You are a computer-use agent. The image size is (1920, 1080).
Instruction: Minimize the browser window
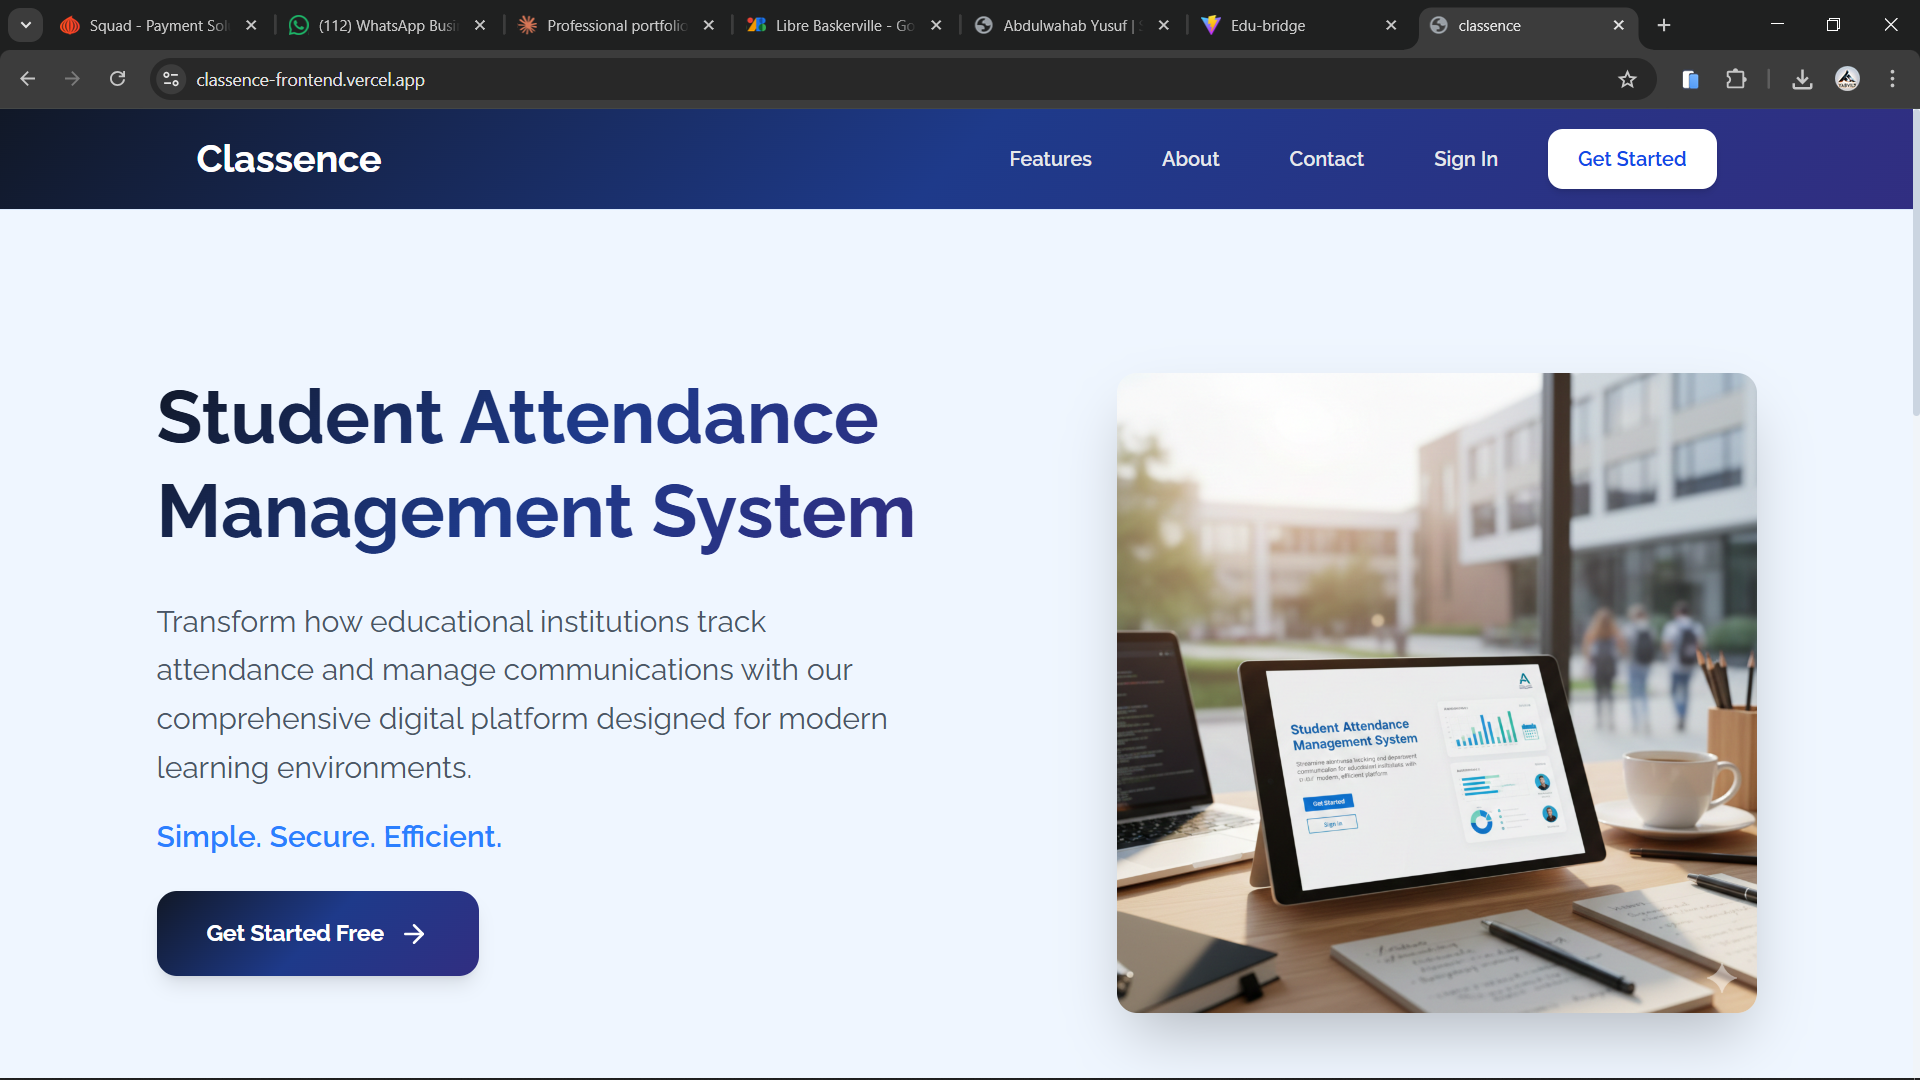(x=1777, y=25)
